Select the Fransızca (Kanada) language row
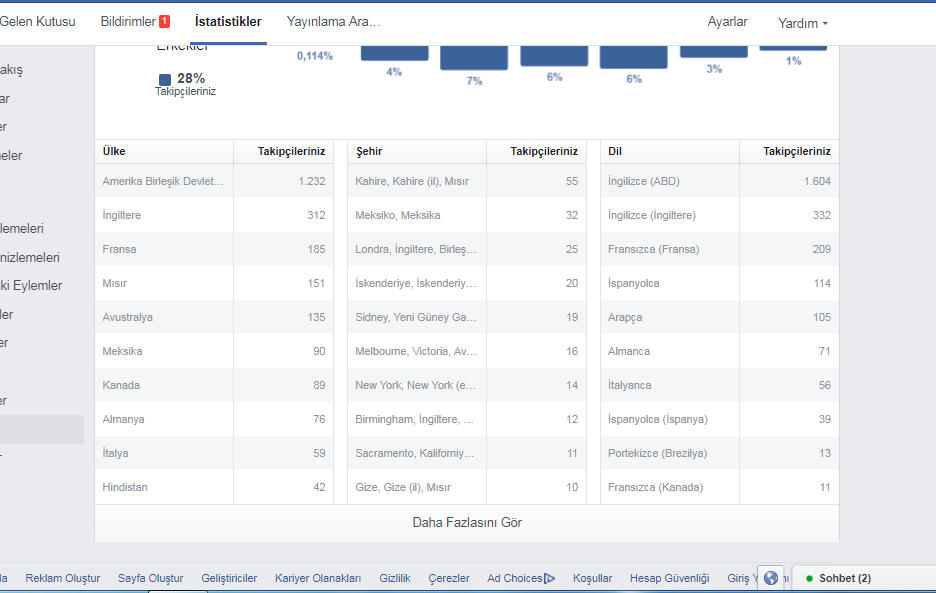936x593 pixels. (719, 487)
